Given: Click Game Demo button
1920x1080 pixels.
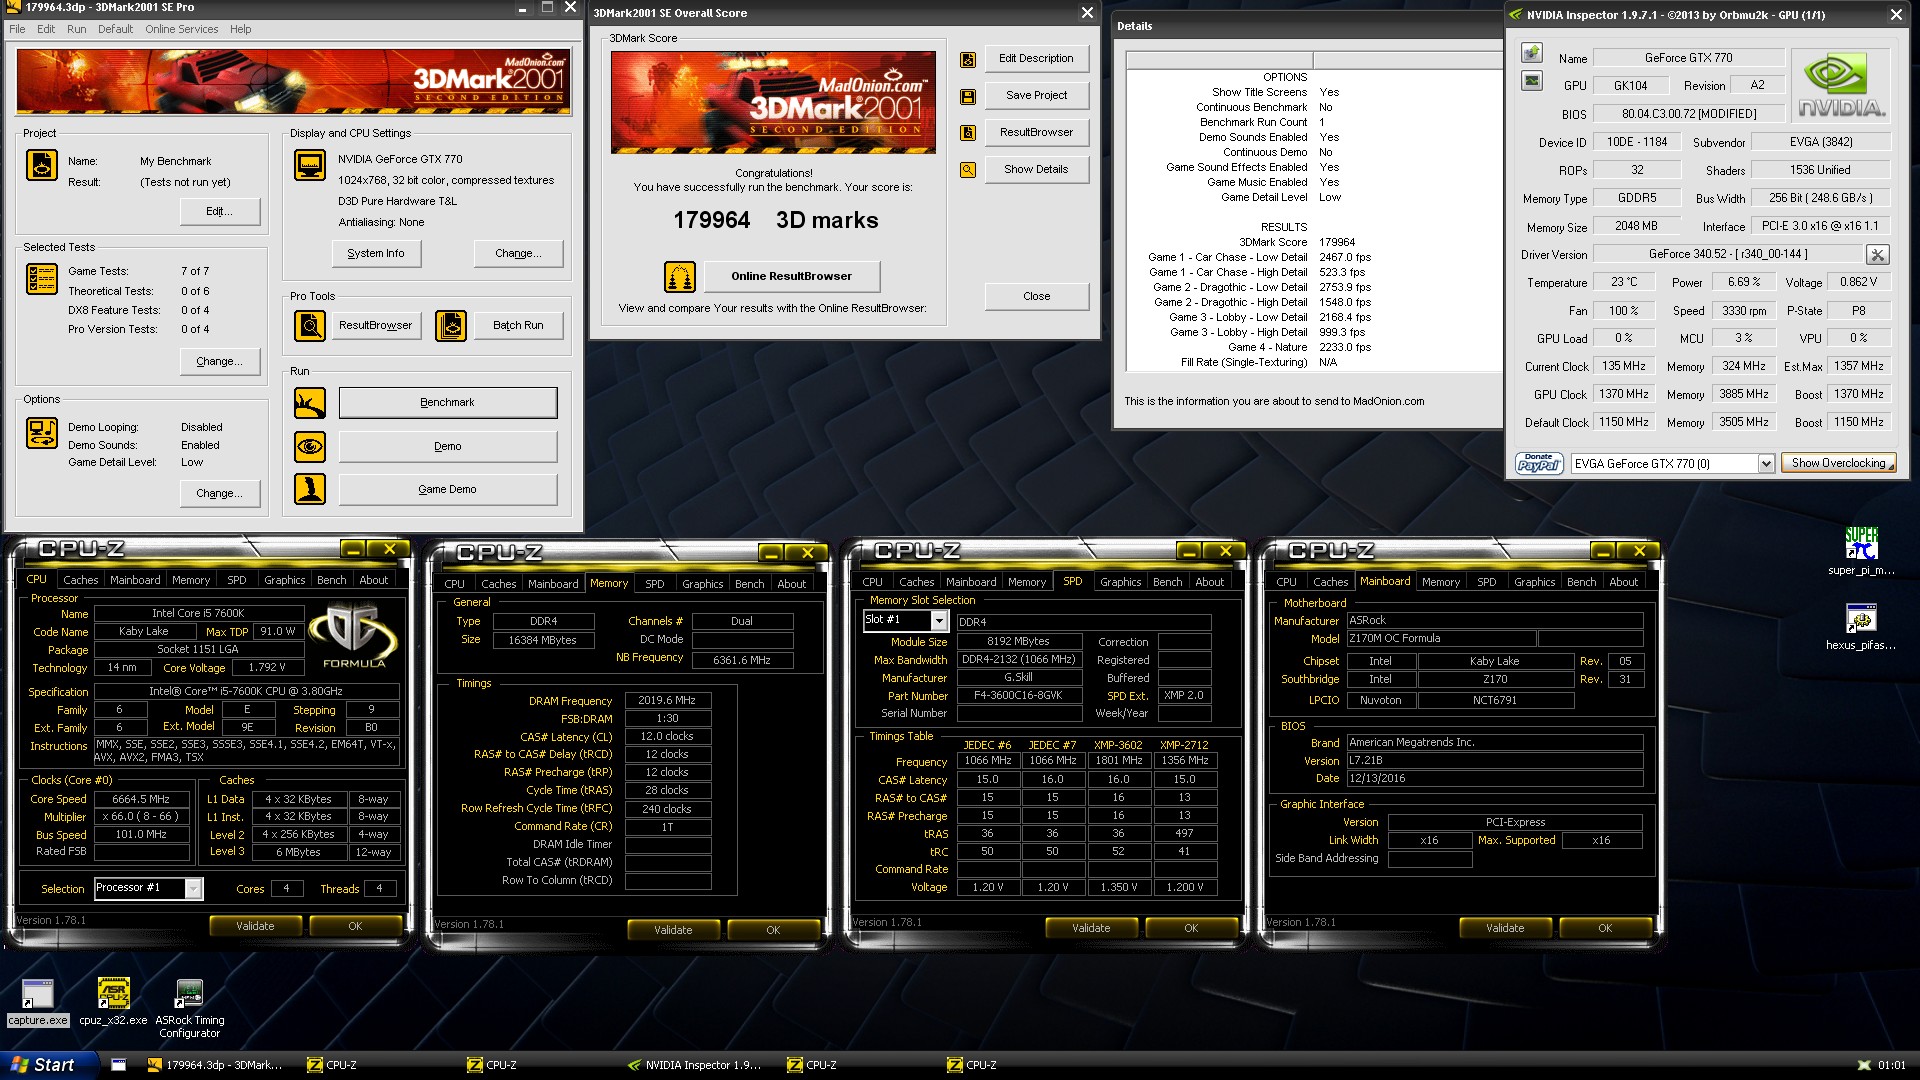Looking at the screenshot, I should 448,490.
